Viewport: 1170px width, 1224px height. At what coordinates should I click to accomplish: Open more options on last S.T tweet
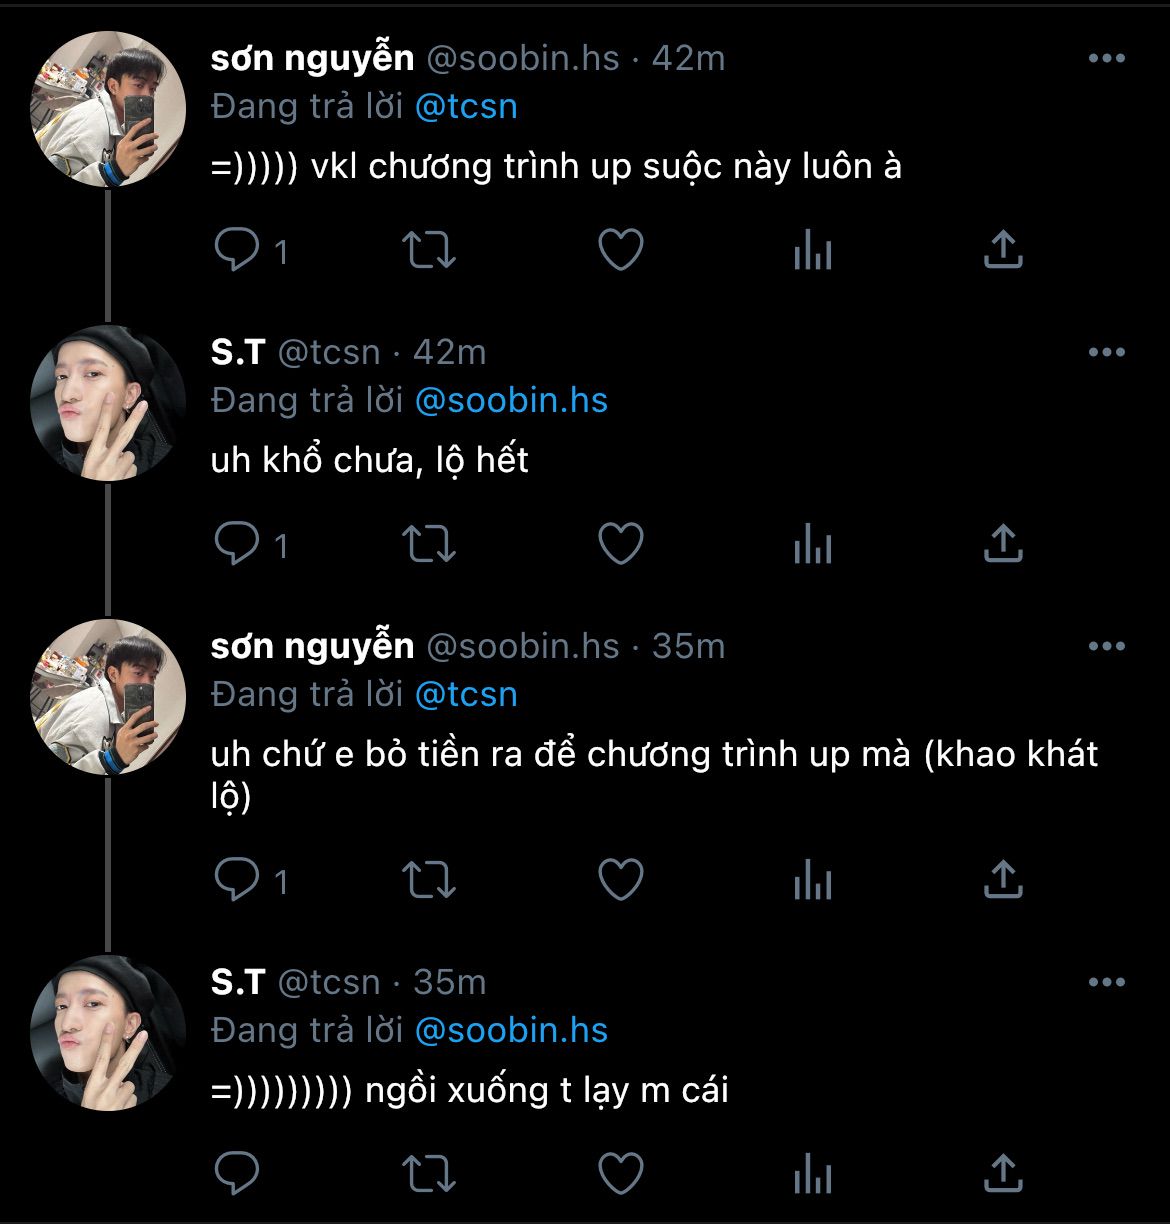pyautogui.click(x=1106, y=983)
